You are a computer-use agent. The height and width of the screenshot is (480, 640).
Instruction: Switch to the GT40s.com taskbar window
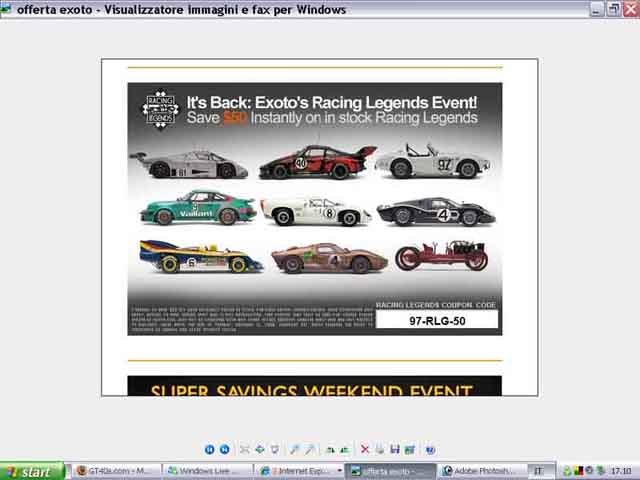(x=118, y=471)
